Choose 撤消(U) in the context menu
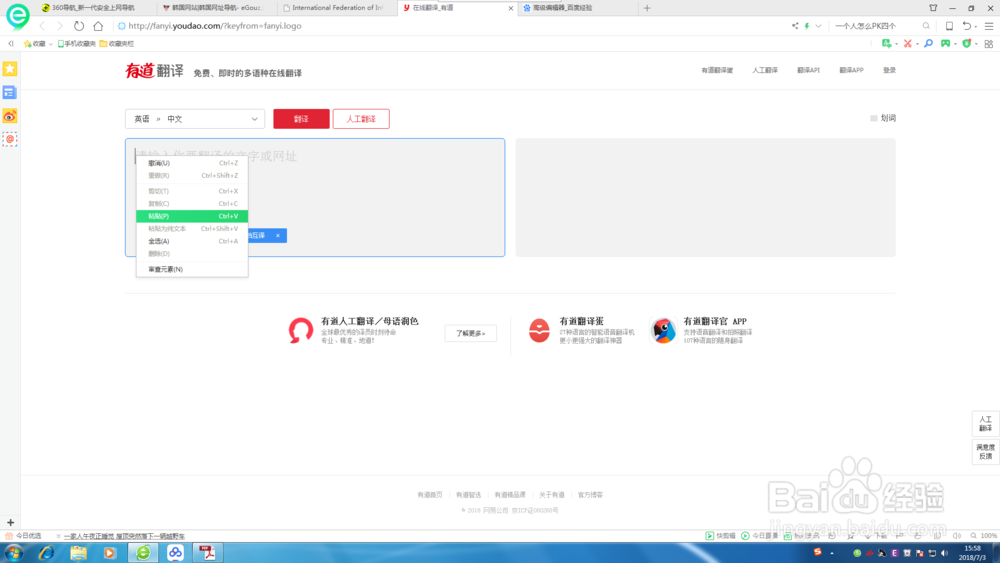1000x563 pixels. (x=192, y=163)
